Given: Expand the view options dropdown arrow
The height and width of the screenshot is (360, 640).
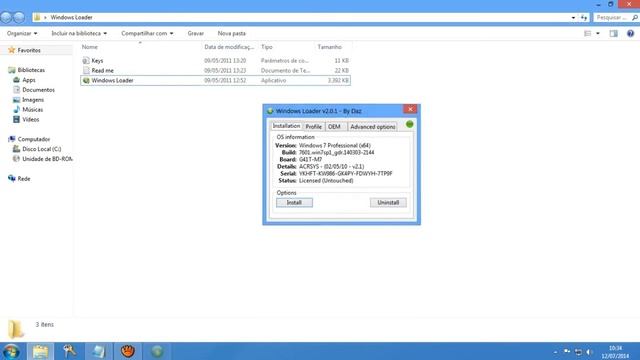Looking at the screenshot, I should (598, 33).
